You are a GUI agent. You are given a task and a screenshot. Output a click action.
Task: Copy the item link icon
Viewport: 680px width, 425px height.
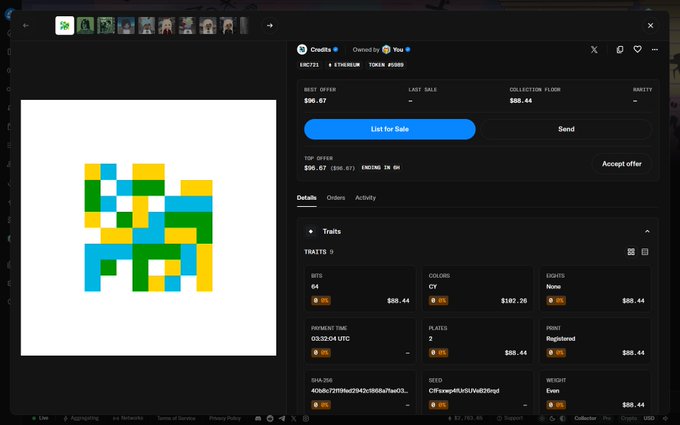click(620, 50)
